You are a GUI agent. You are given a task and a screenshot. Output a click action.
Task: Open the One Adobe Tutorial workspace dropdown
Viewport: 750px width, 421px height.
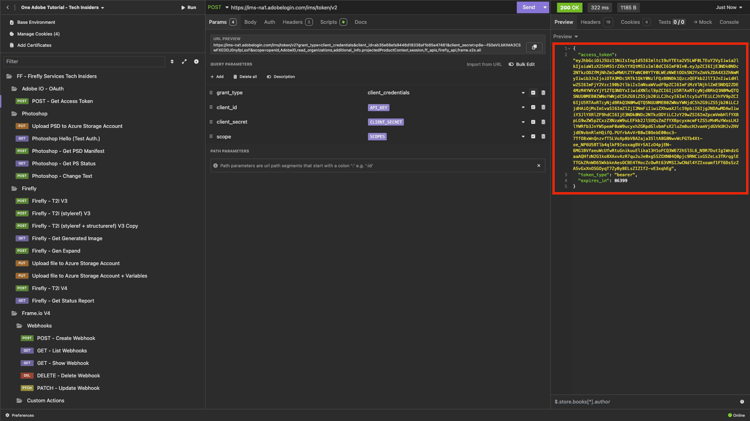coord(62,8)
